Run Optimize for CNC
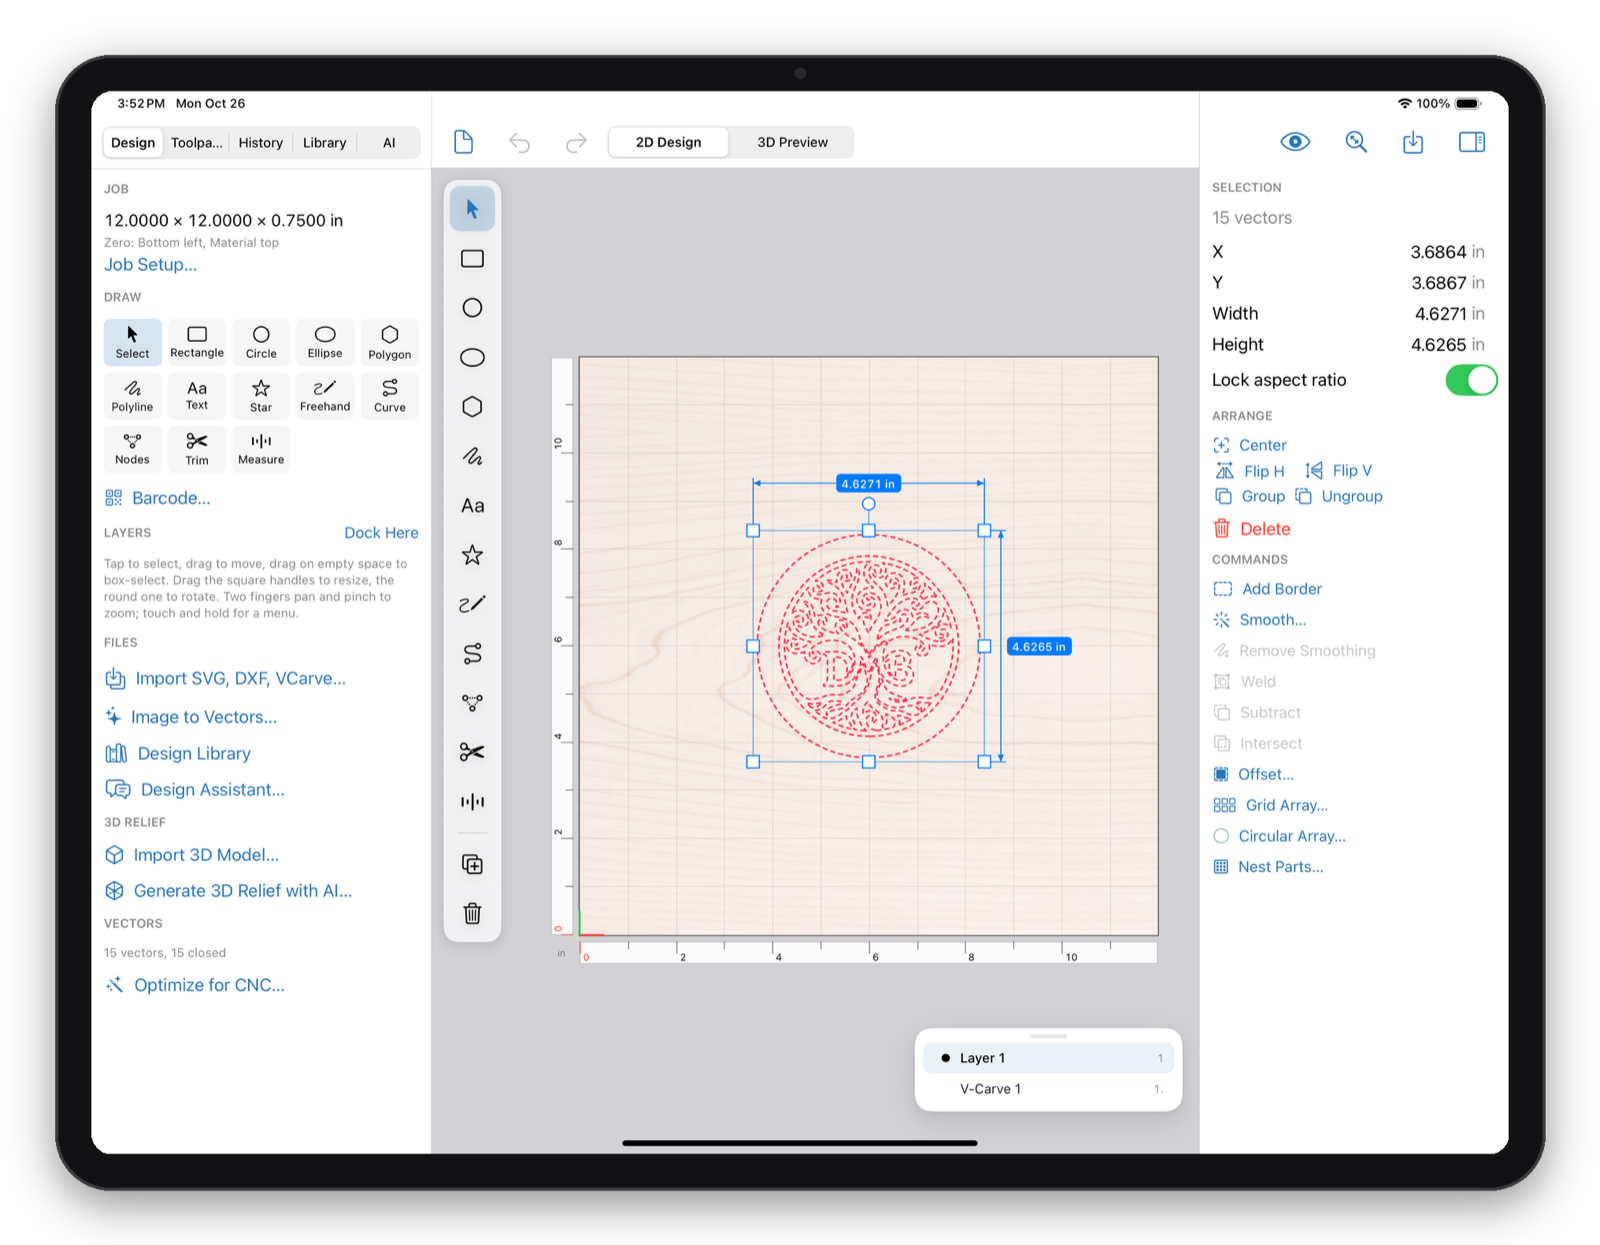 click(195, 985)
